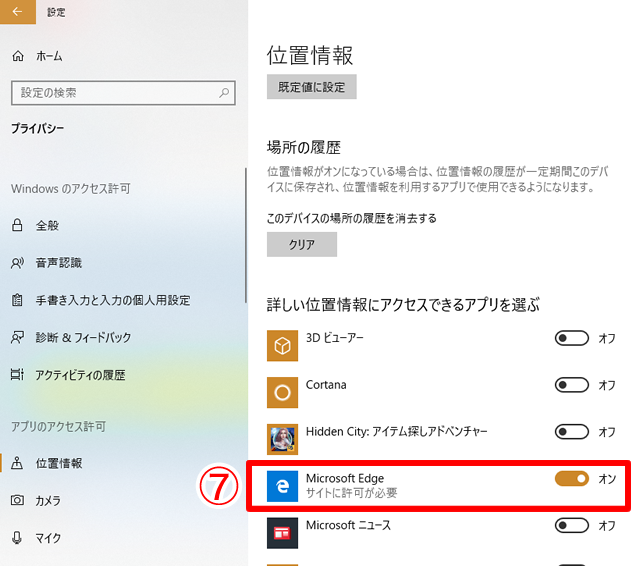Image resolution: width=640 pixels, height=566 pixels.
Task: Turn off location for Microsoft Edge
Action: point(571,479)
